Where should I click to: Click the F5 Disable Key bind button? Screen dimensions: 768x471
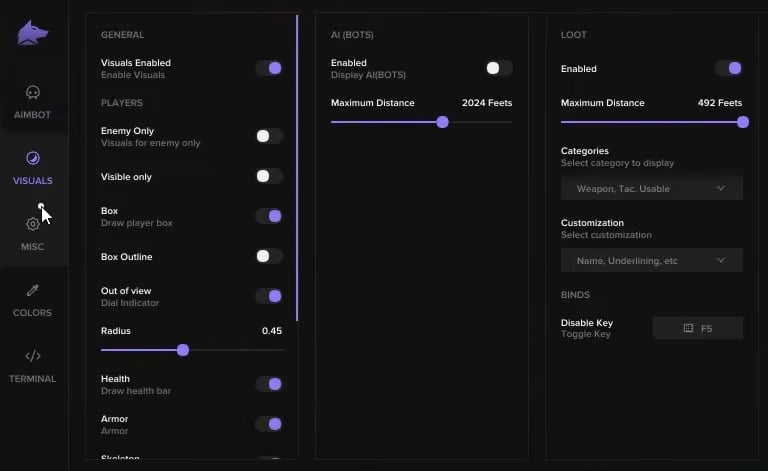pyautogui.click(x=698, y=328)
